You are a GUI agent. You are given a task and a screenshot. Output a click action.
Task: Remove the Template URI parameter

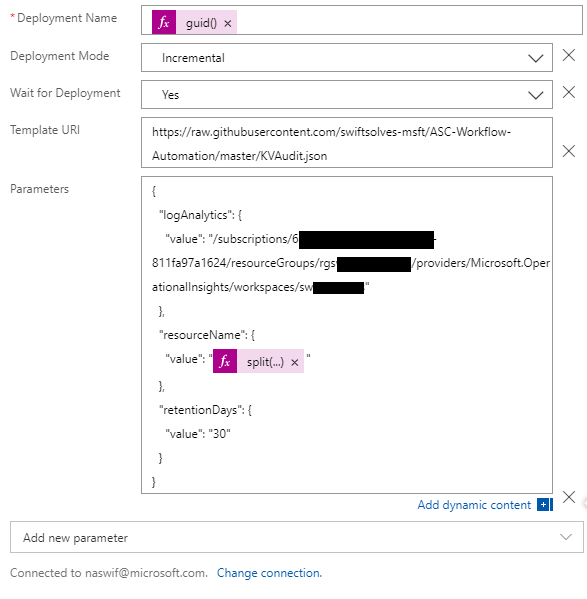pos(569,151)
